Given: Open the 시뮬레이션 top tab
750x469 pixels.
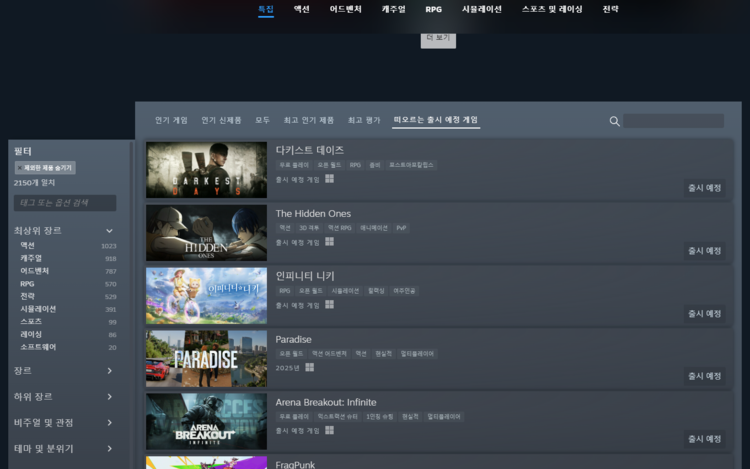Looking at the screenshot, I should click(481, 9).
